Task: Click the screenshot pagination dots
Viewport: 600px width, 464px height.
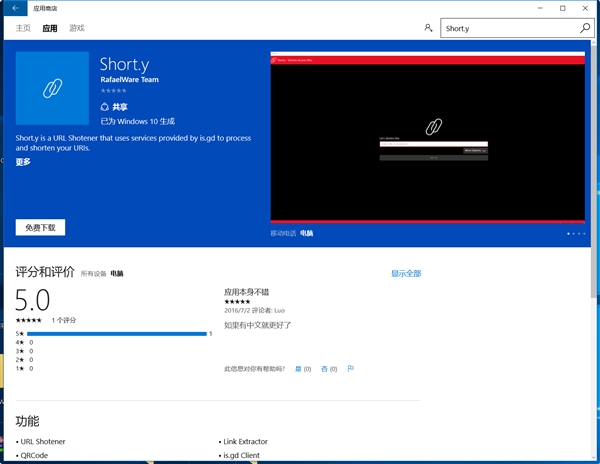Action: point(576,233)
